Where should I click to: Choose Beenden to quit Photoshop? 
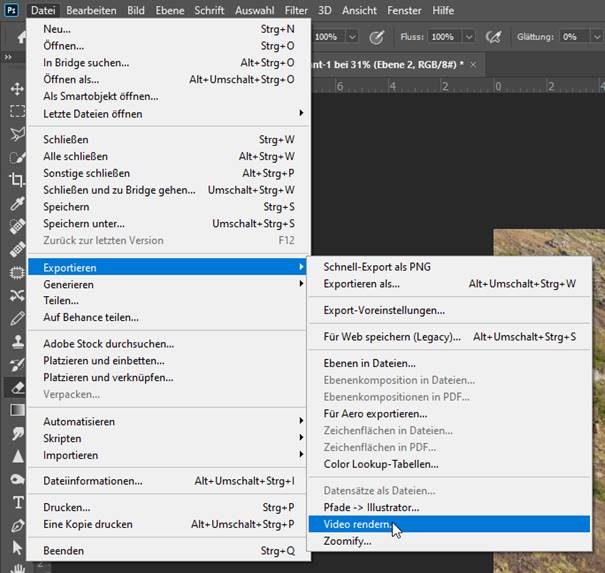click(169, 551)
